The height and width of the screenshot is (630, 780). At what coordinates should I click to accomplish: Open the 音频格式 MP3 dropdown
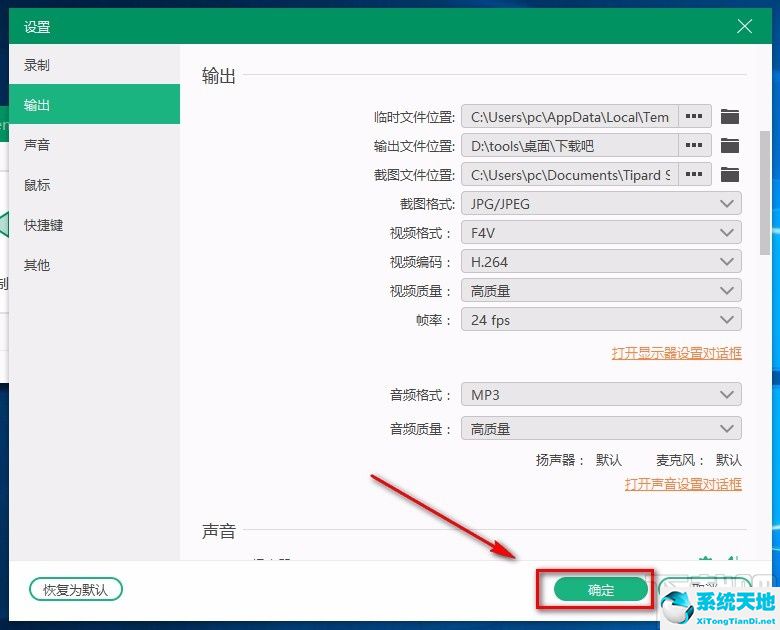601,395
